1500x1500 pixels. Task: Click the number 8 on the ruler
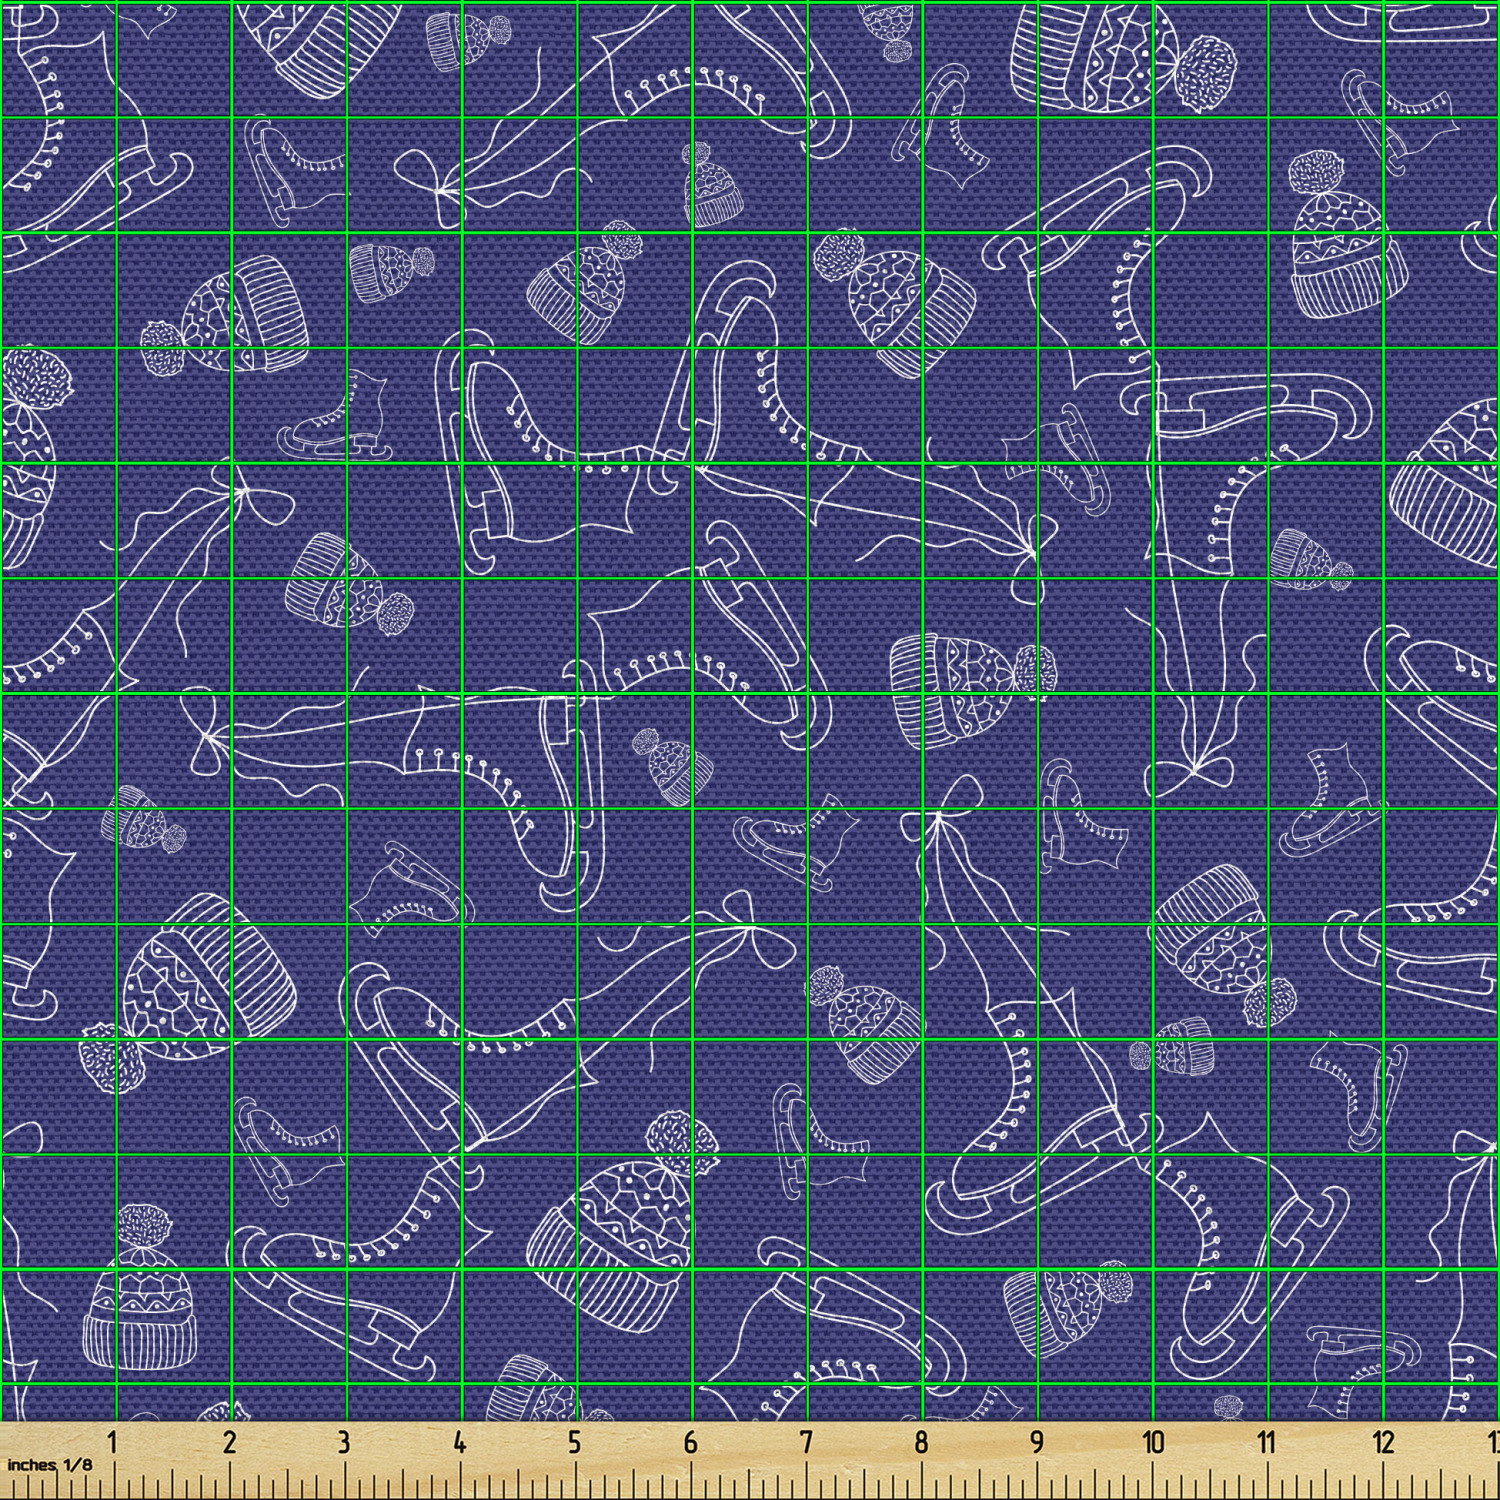[921, 1442]
